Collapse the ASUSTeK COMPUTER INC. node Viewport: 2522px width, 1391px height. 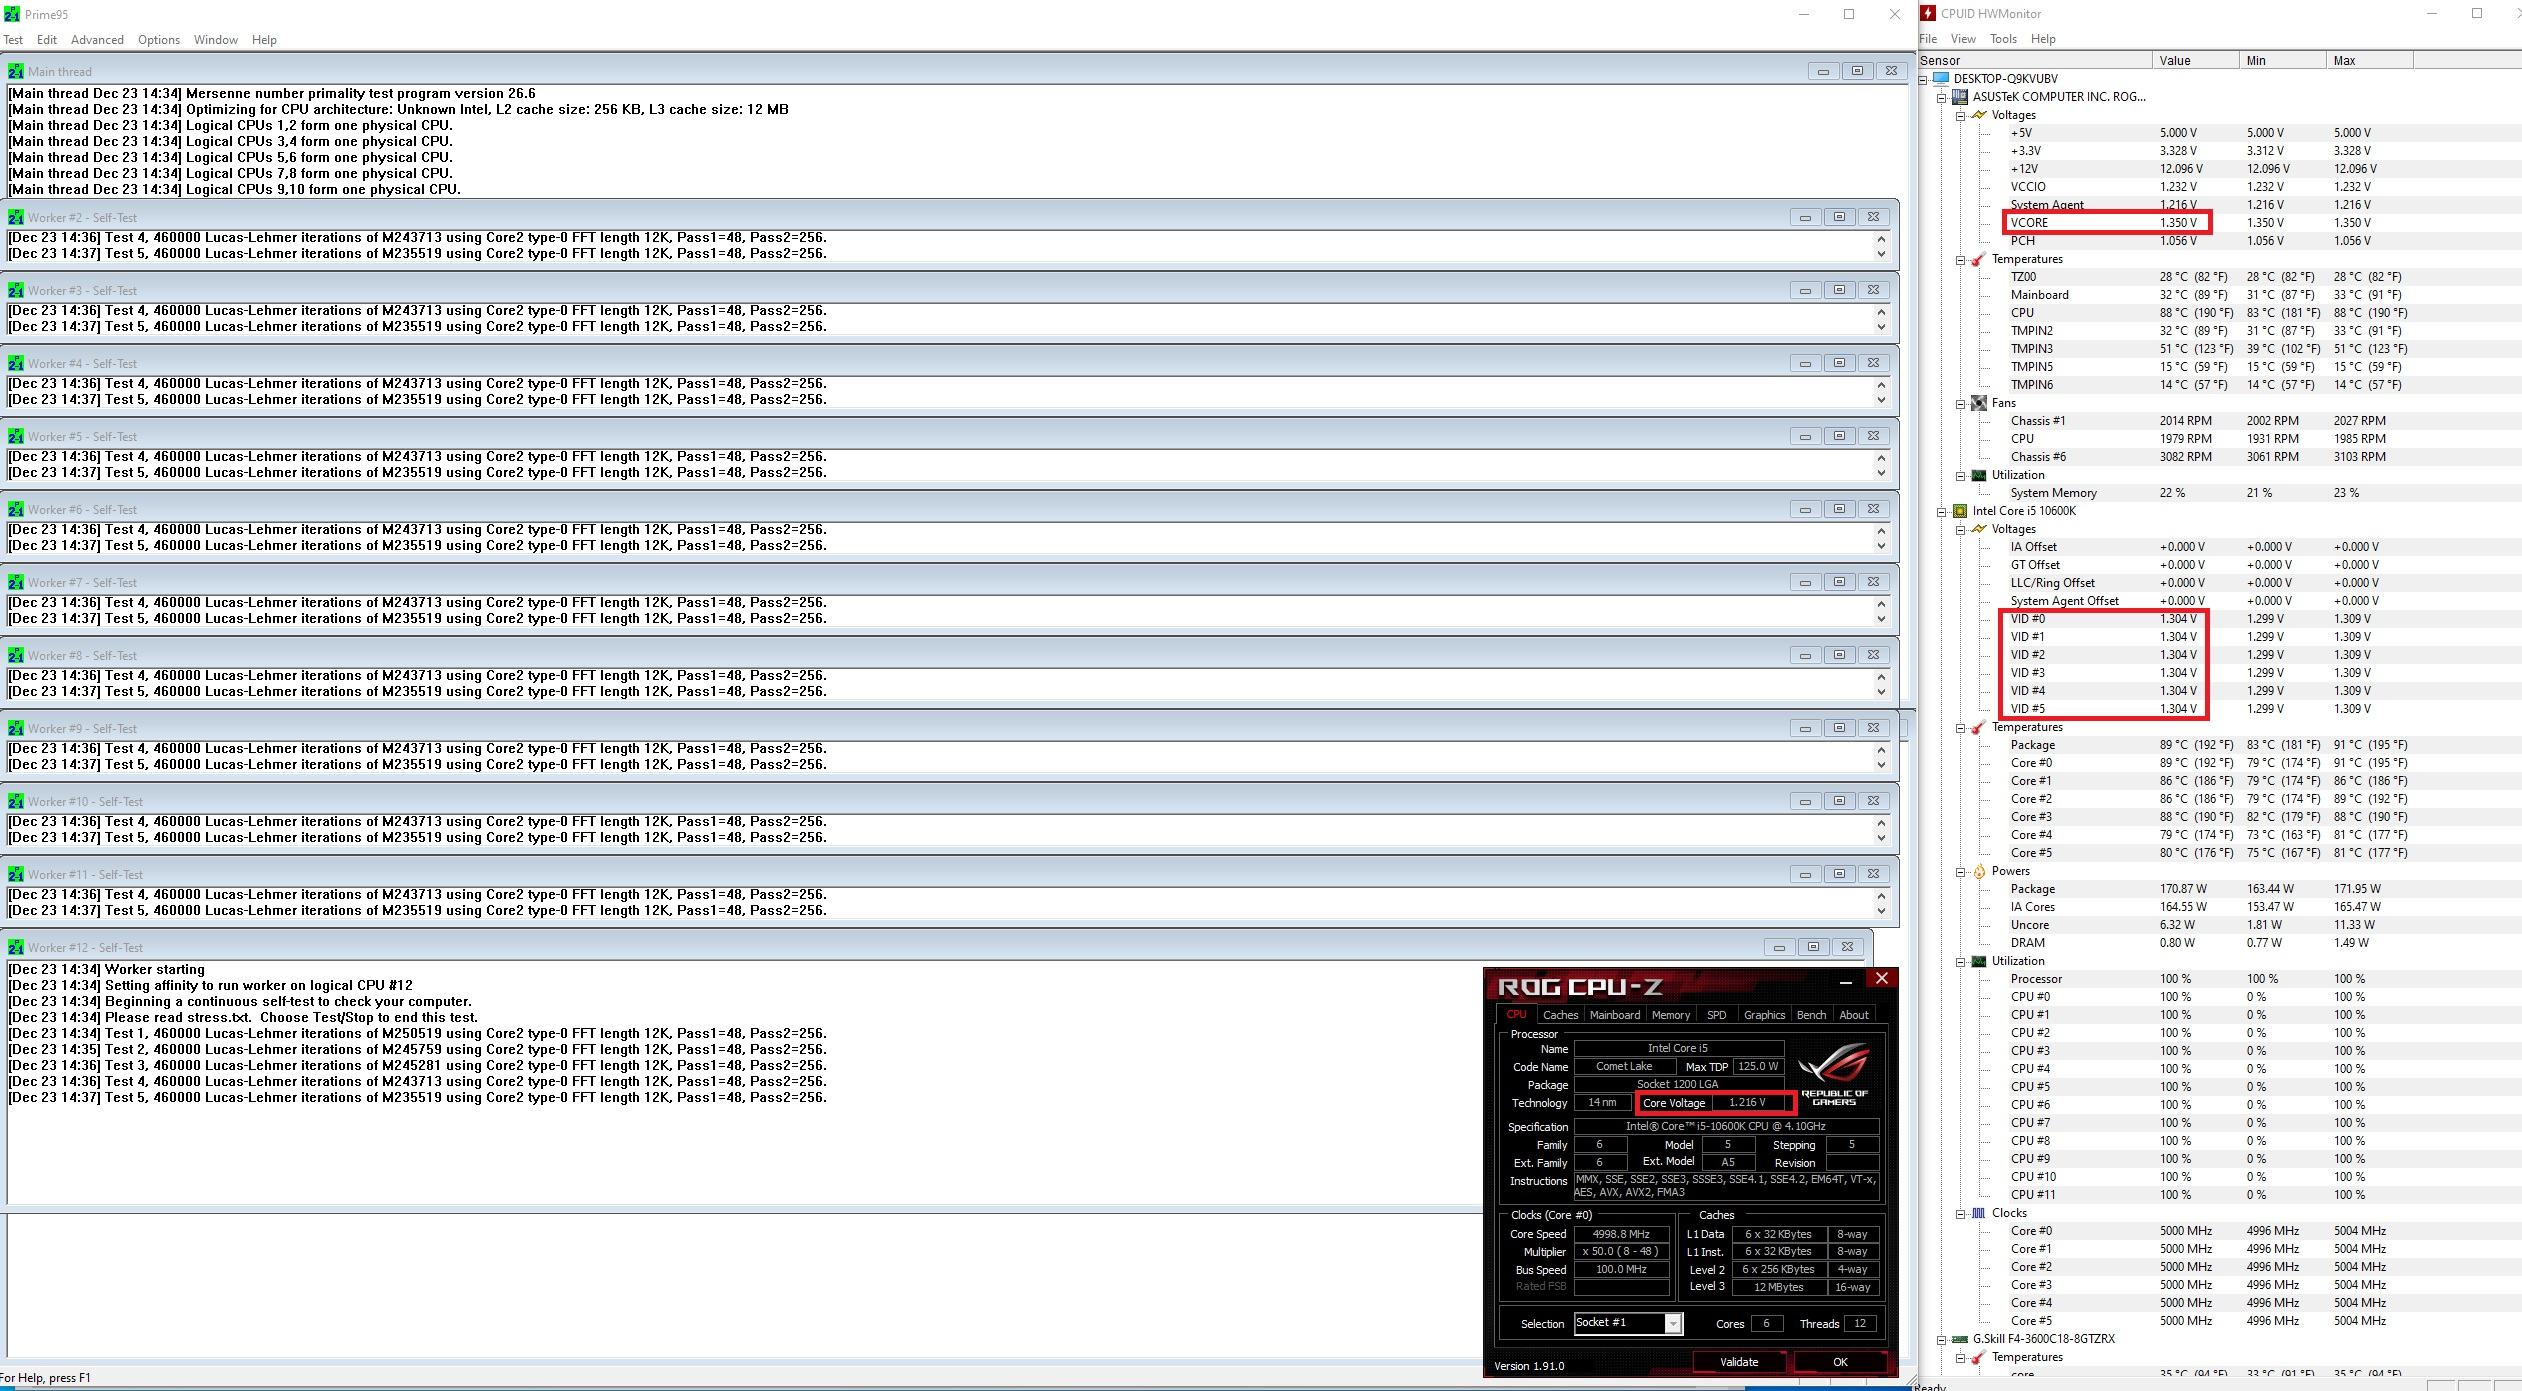(x=1942, y=97)
